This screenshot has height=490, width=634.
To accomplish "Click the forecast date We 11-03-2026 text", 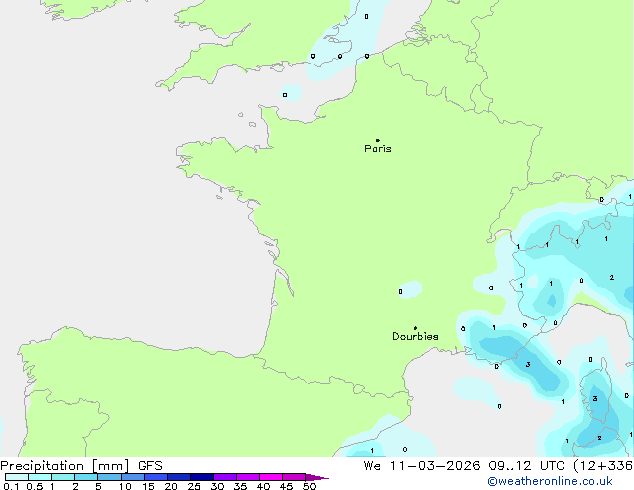I will 422,466.
